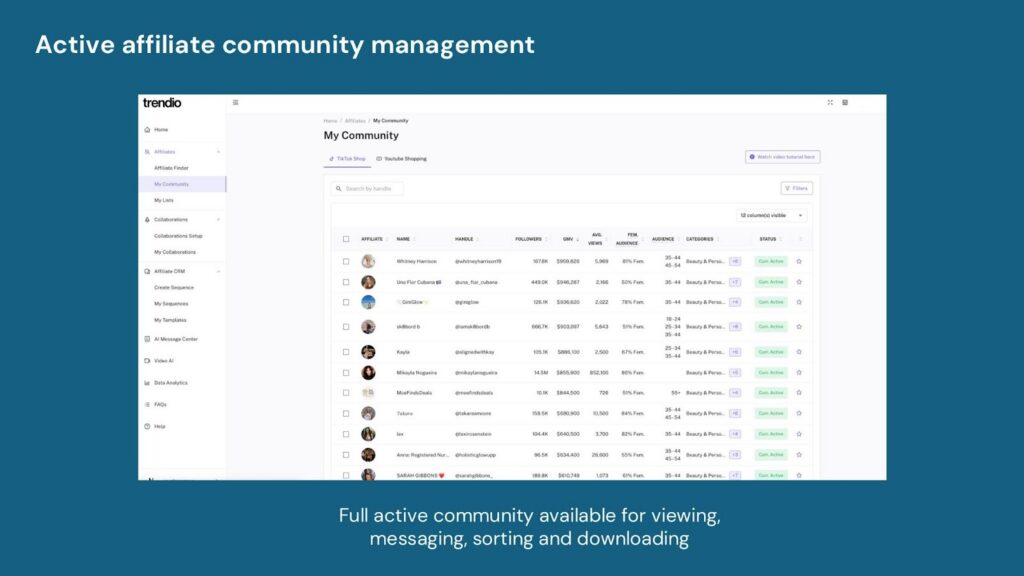Open the 12 column(s) visible dropdown

771,215
